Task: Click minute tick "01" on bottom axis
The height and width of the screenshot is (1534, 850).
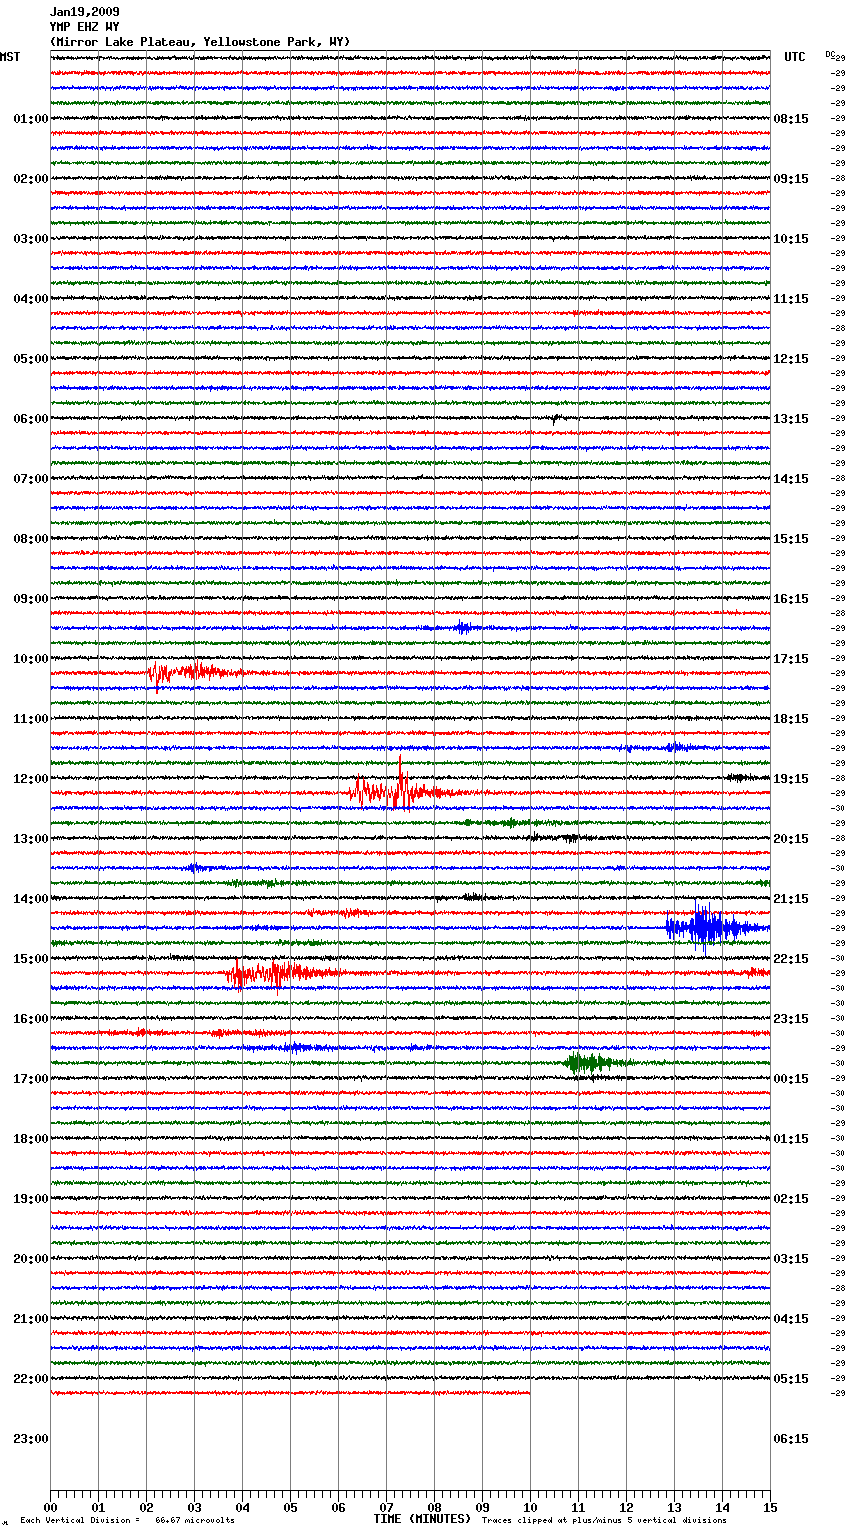Action: point(98,1507)
